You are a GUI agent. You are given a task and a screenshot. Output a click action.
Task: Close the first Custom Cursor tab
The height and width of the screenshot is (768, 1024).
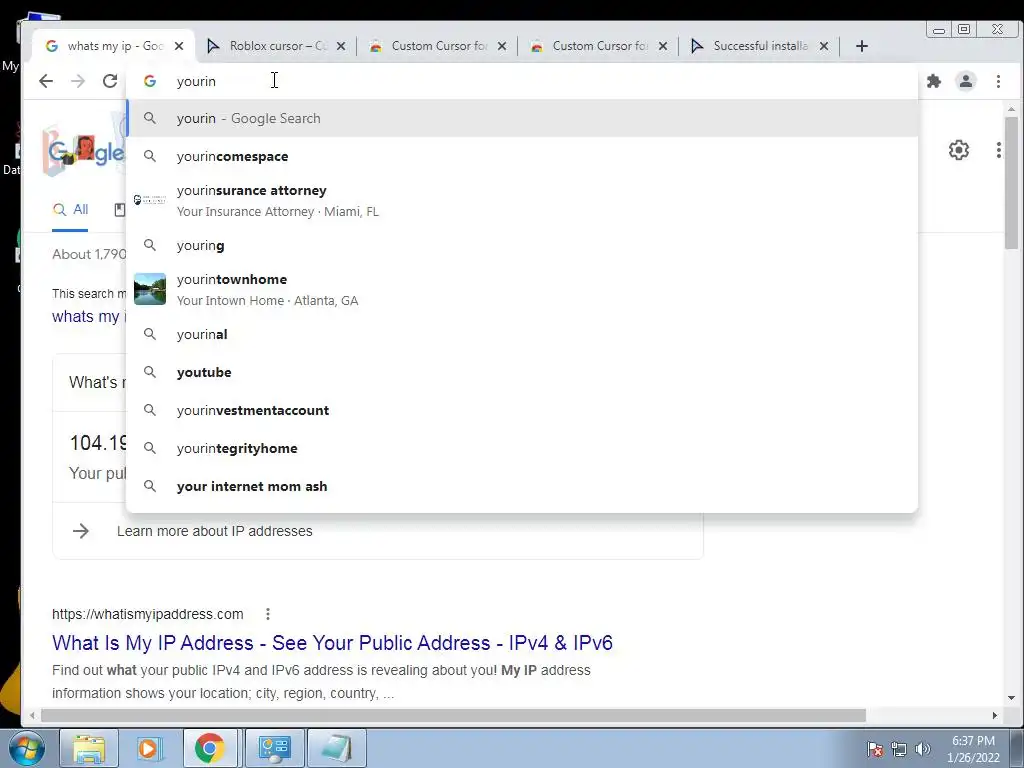(x=502, y=46)
